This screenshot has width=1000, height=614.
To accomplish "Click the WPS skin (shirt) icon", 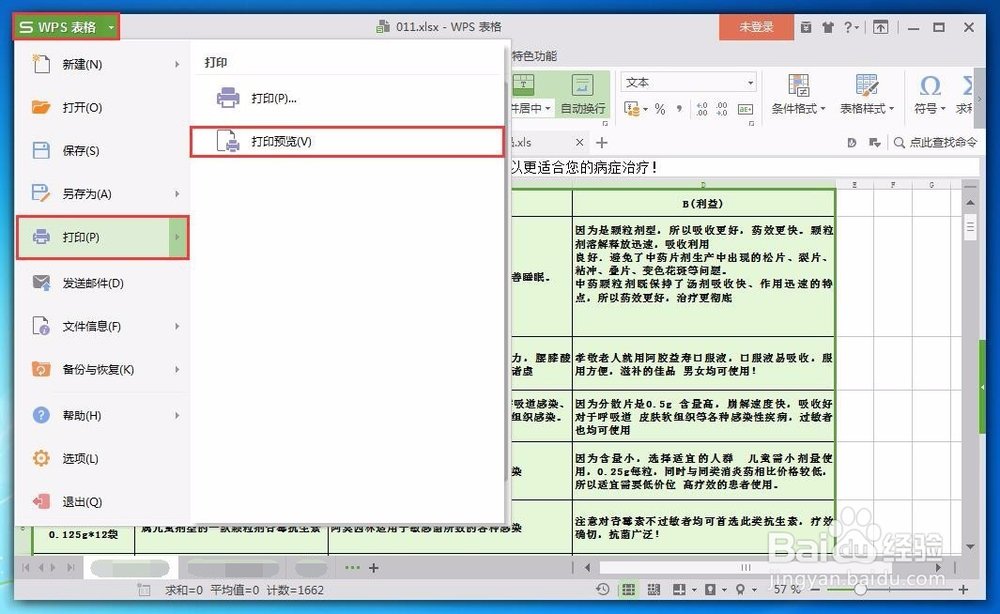I will point(828,27).
